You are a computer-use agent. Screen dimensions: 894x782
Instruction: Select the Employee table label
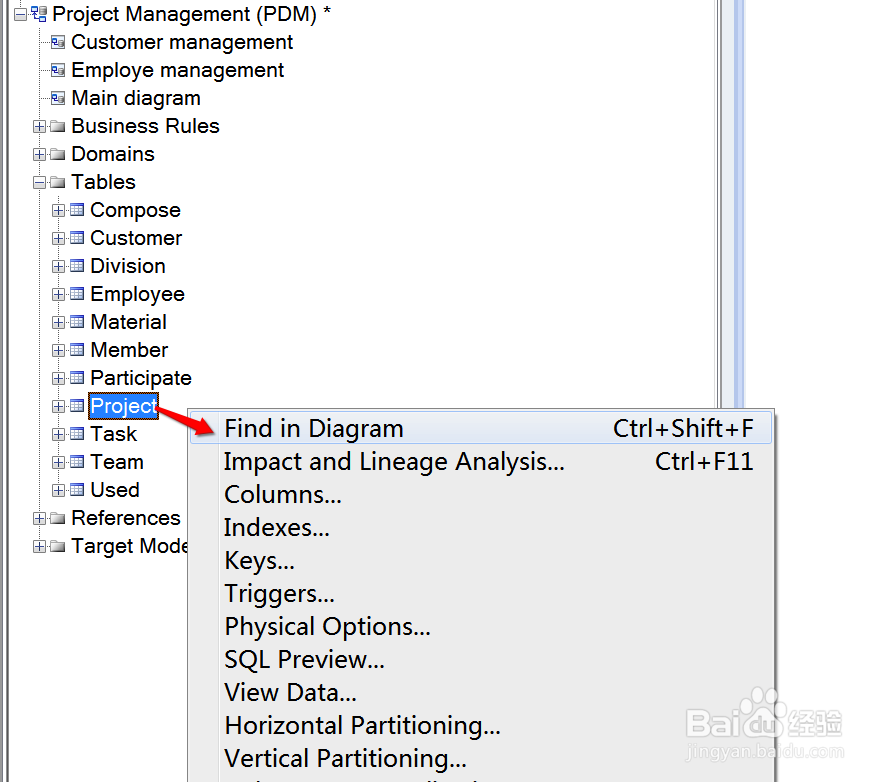pos(137,294)
